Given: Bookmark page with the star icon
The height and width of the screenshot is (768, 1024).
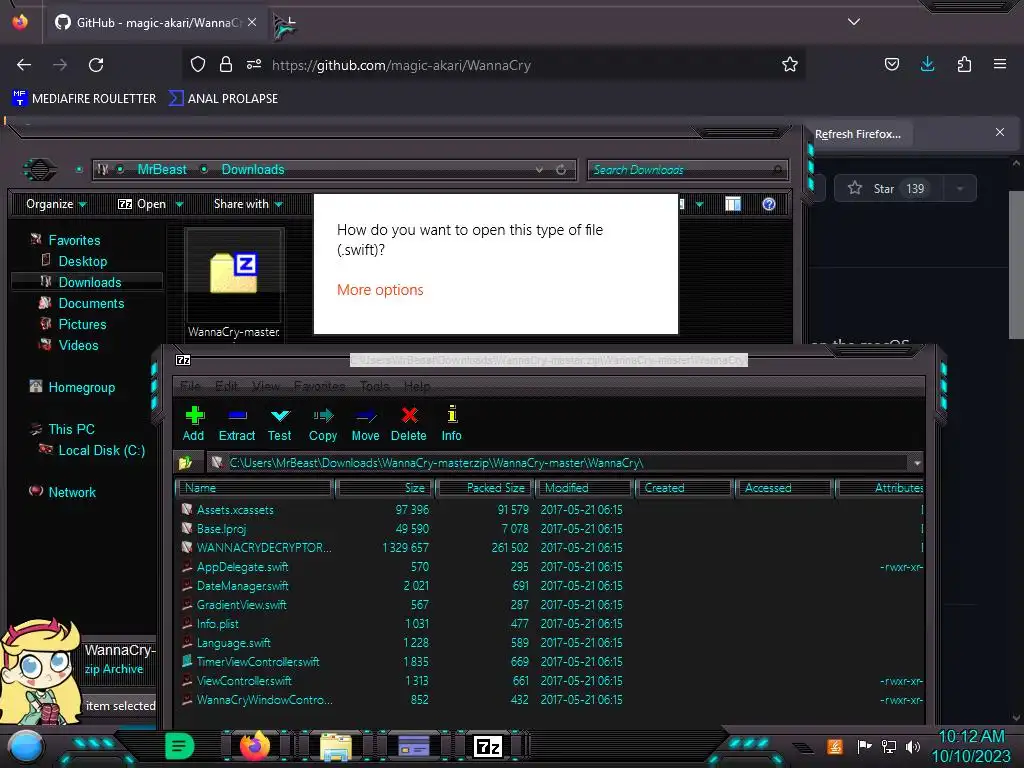Looking at the screenshot, I should 790,65.
